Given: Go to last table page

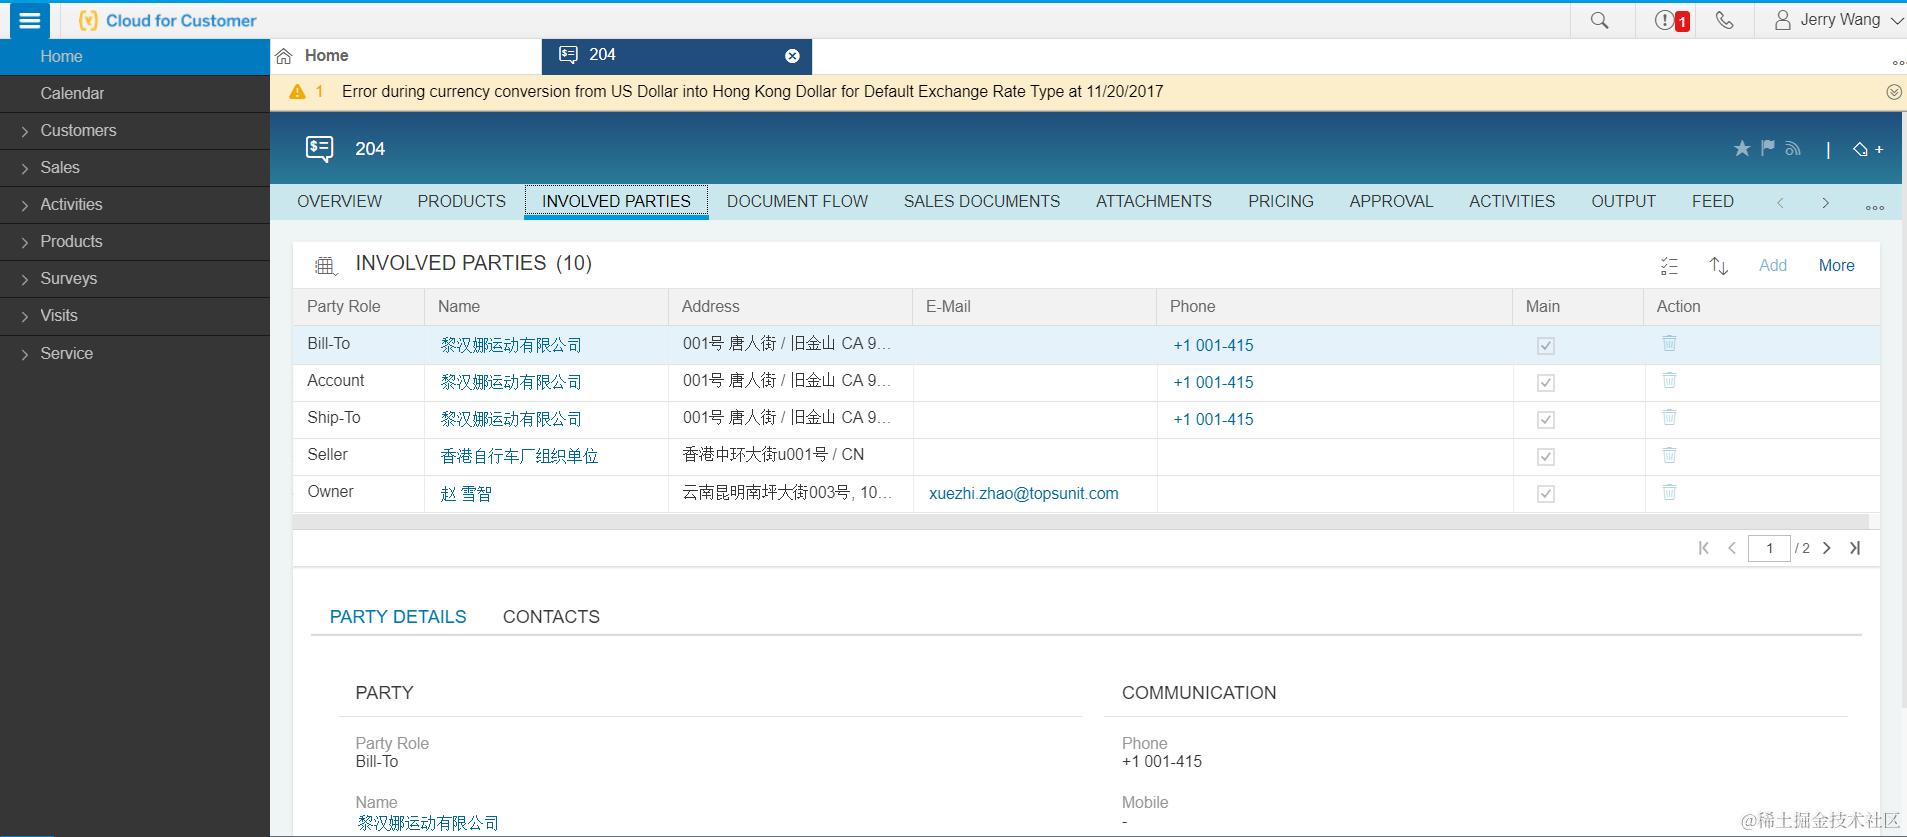Looking at the screenshot, I should click(x=1855, y=548).
